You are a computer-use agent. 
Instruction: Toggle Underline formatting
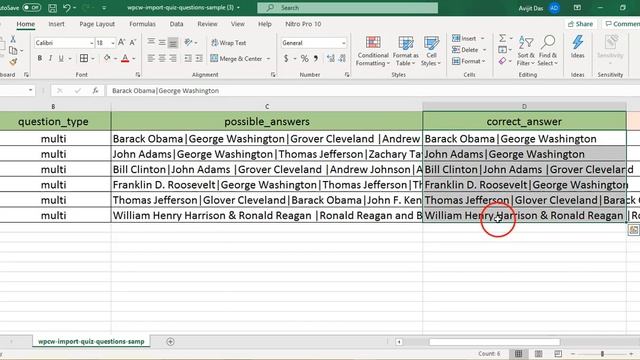61,58
